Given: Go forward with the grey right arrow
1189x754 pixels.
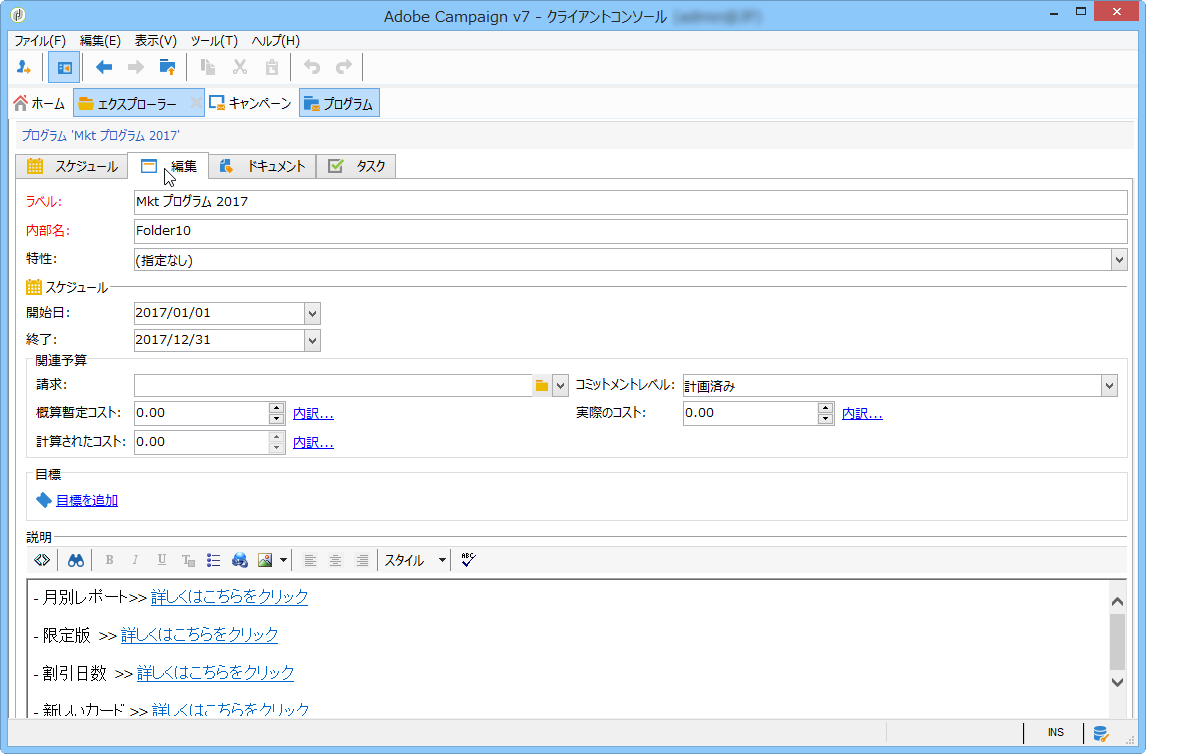Looking at the screenshot, I should pos(136,68).
